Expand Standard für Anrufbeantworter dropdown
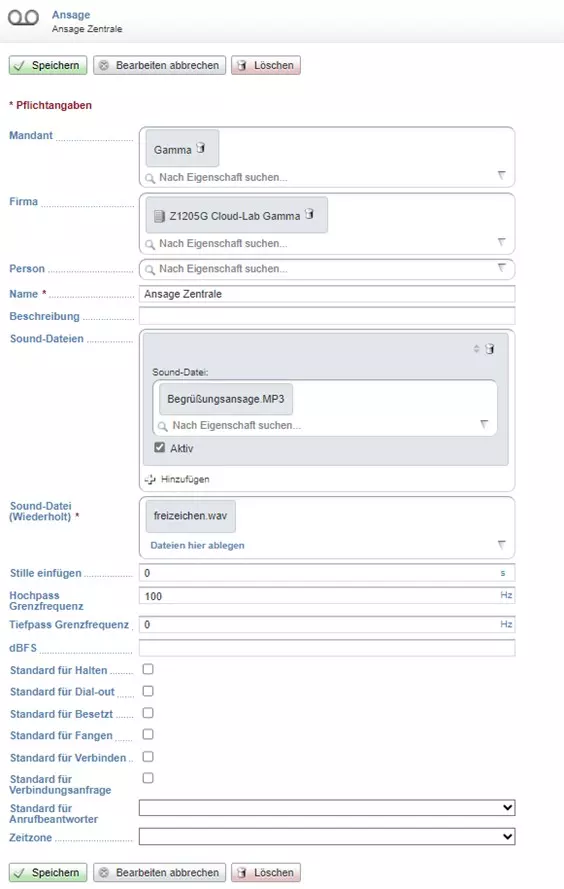Viewport: 564px width, 889px height. coord(327,807)
